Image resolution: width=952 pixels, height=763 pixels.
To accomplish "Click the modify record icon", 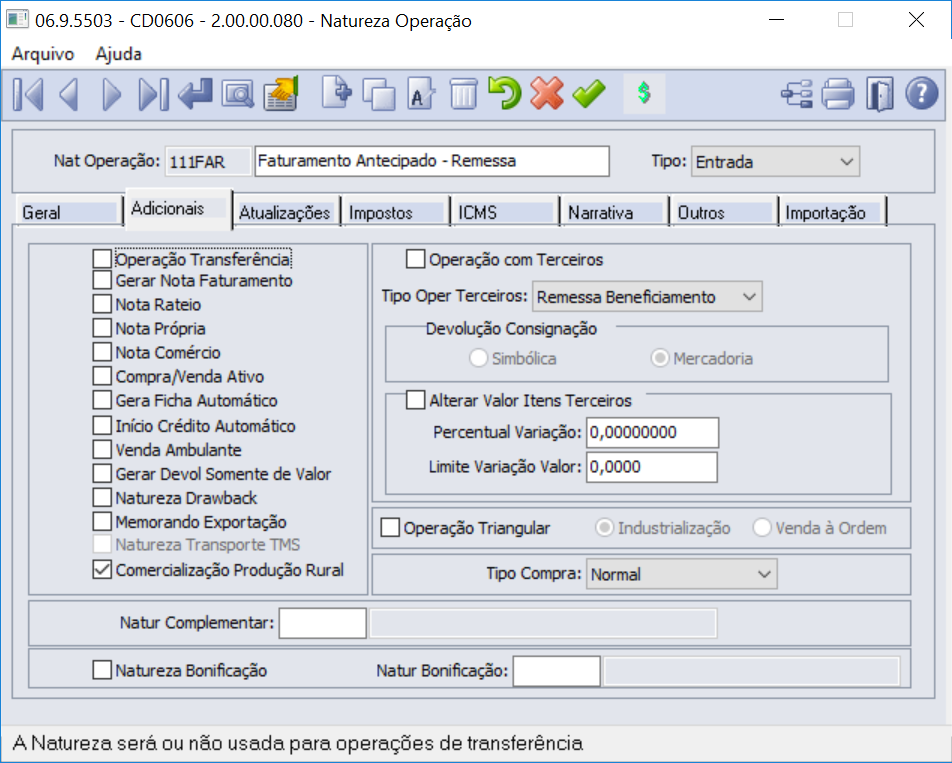I will [x=421, y=94].
